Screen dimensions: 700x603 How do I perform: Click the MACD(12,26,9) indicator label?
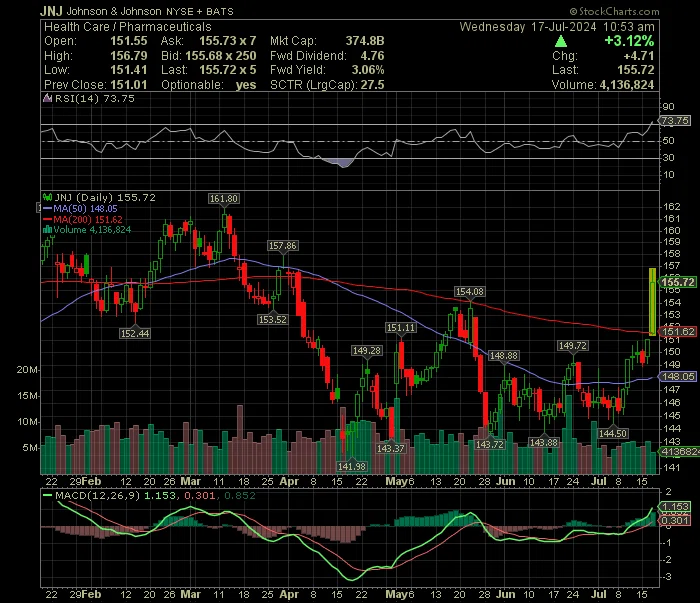[x=98, y=495]
